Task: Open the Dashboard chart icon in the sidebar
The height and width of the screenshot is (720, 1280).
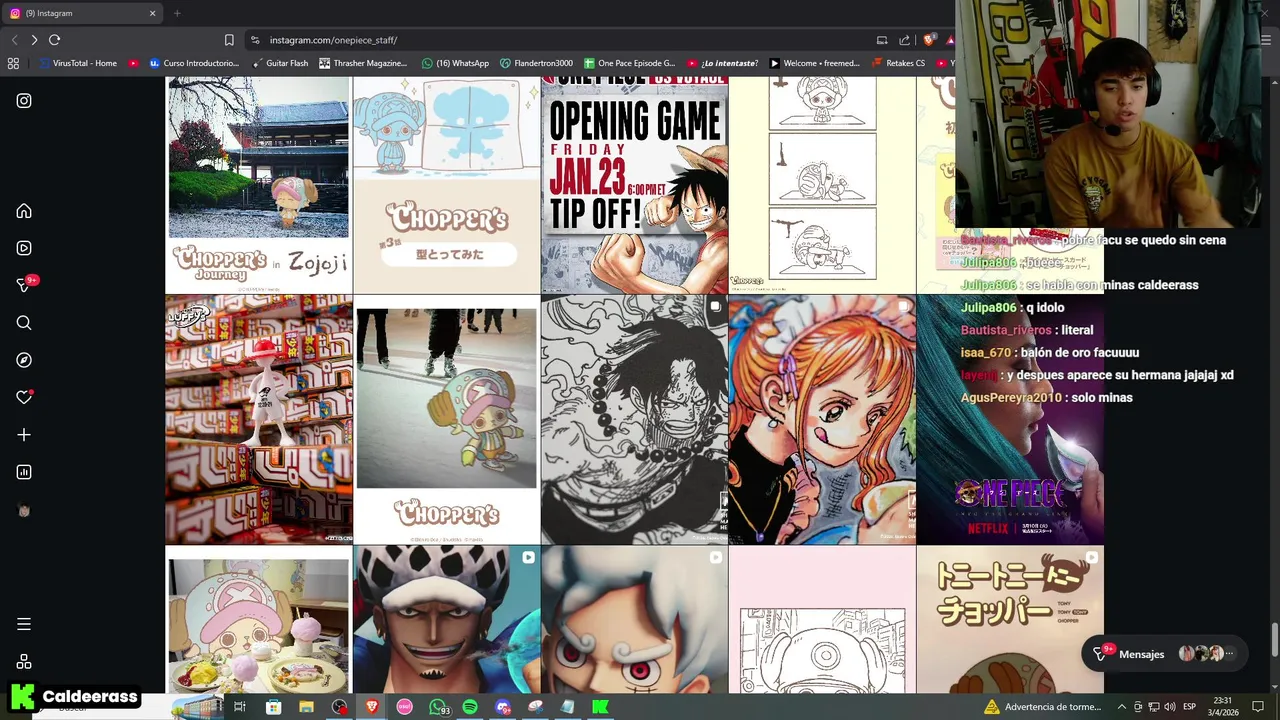Action: (24, 472)
